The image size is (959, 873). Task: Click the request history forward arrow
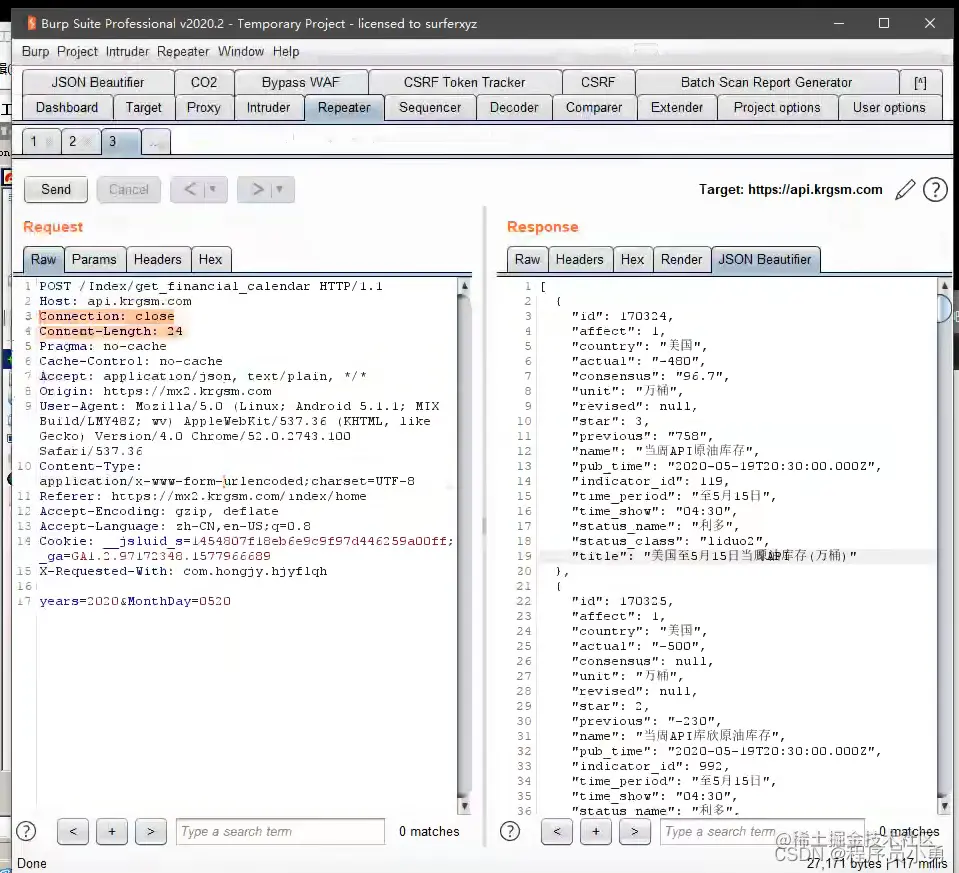(257, 190)
